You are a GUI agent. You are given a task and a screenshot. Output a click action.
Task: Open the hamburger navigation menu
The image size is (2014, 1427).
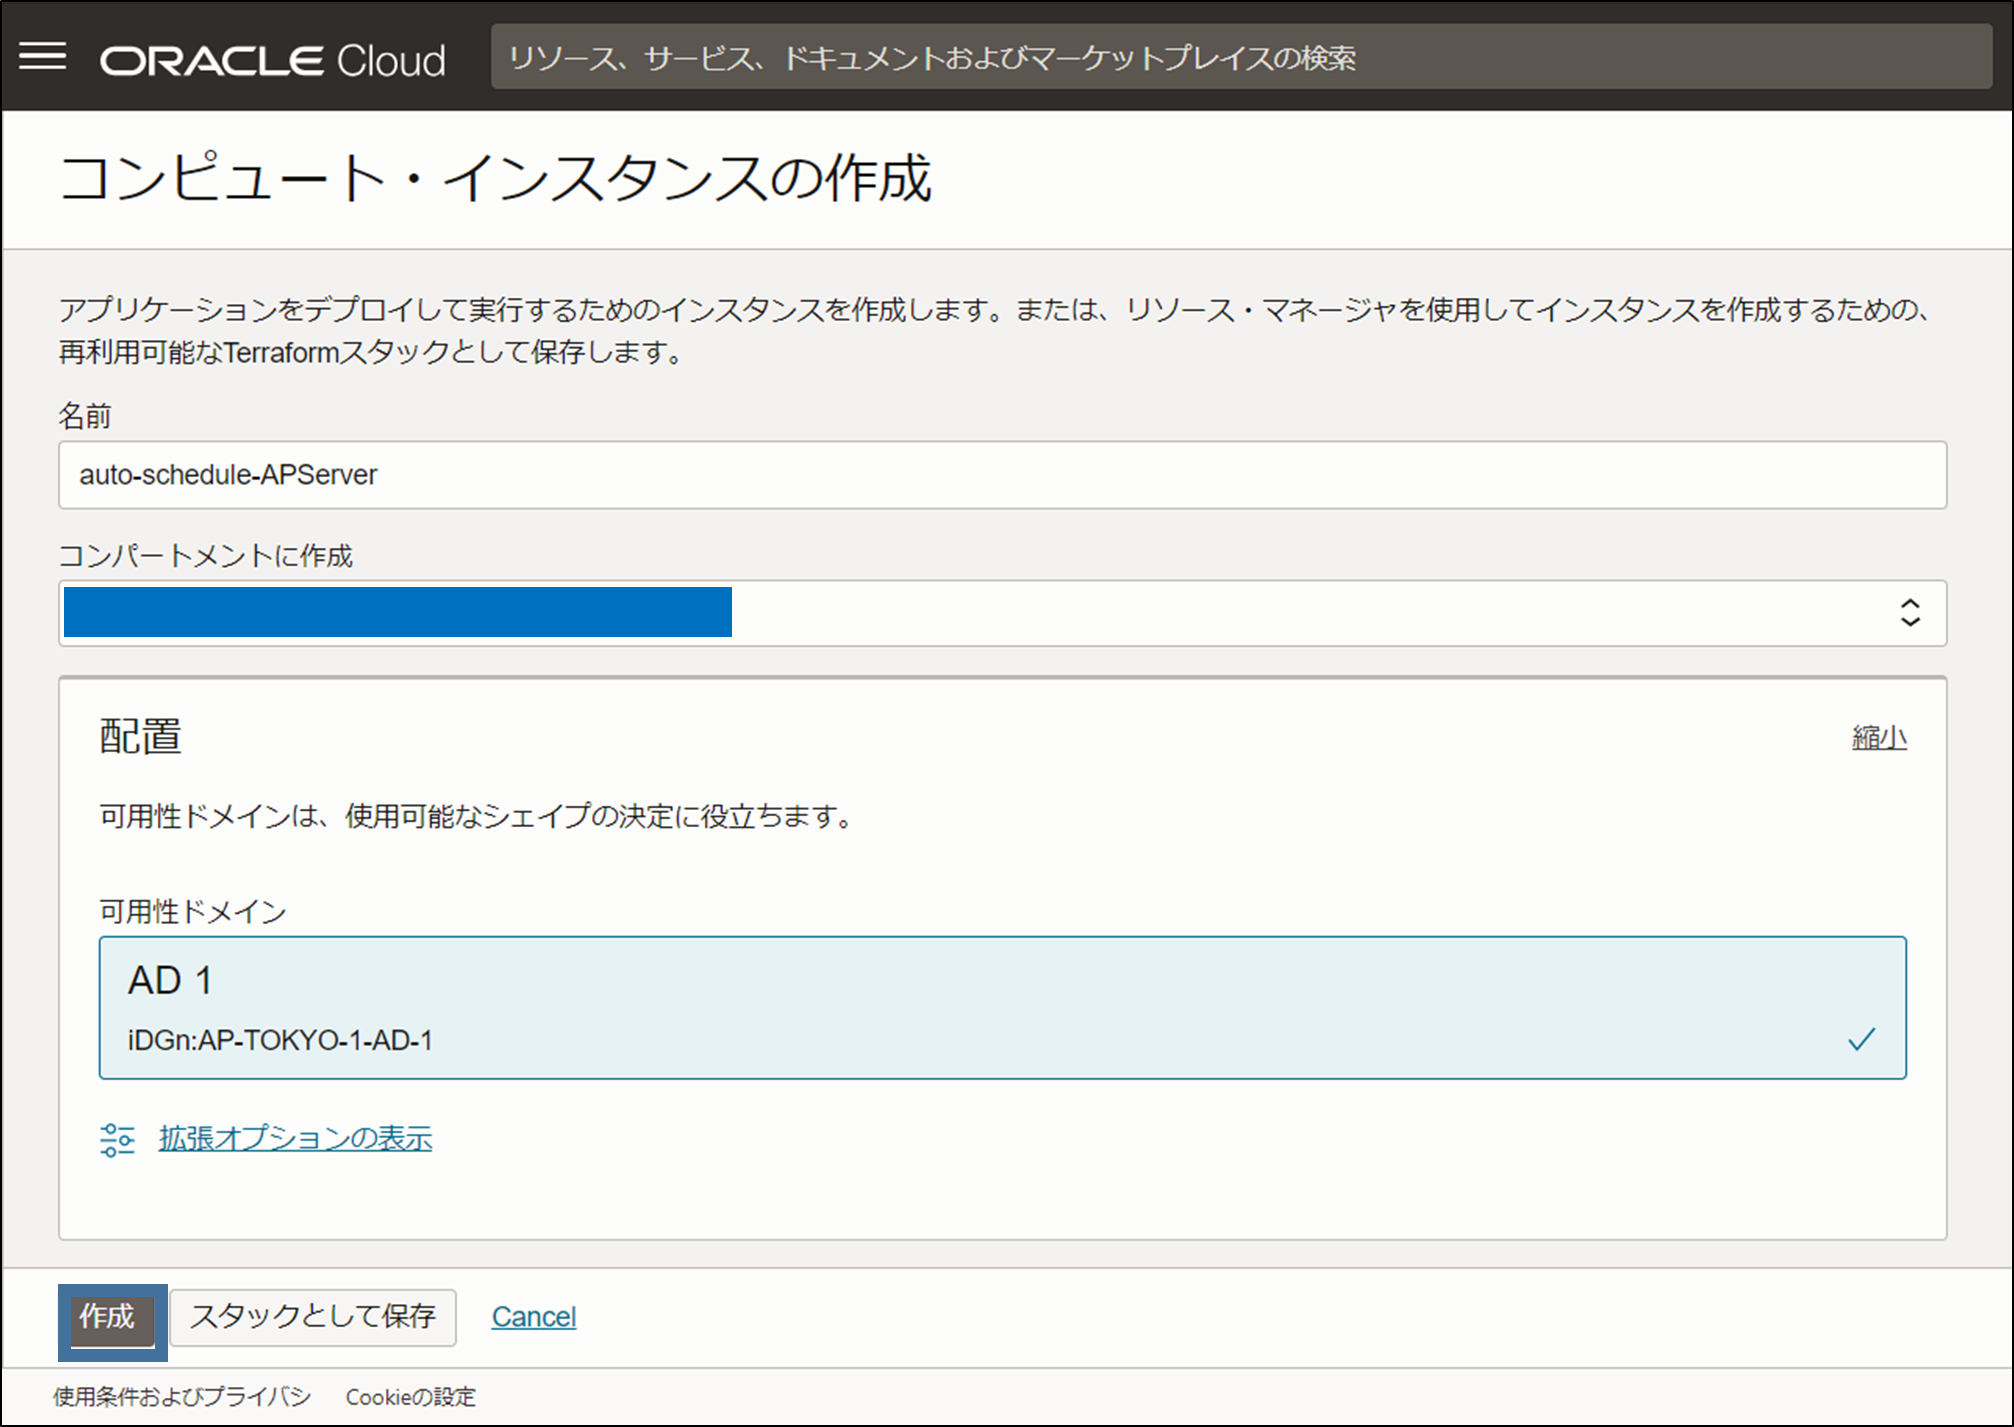(x=43, y=57)
